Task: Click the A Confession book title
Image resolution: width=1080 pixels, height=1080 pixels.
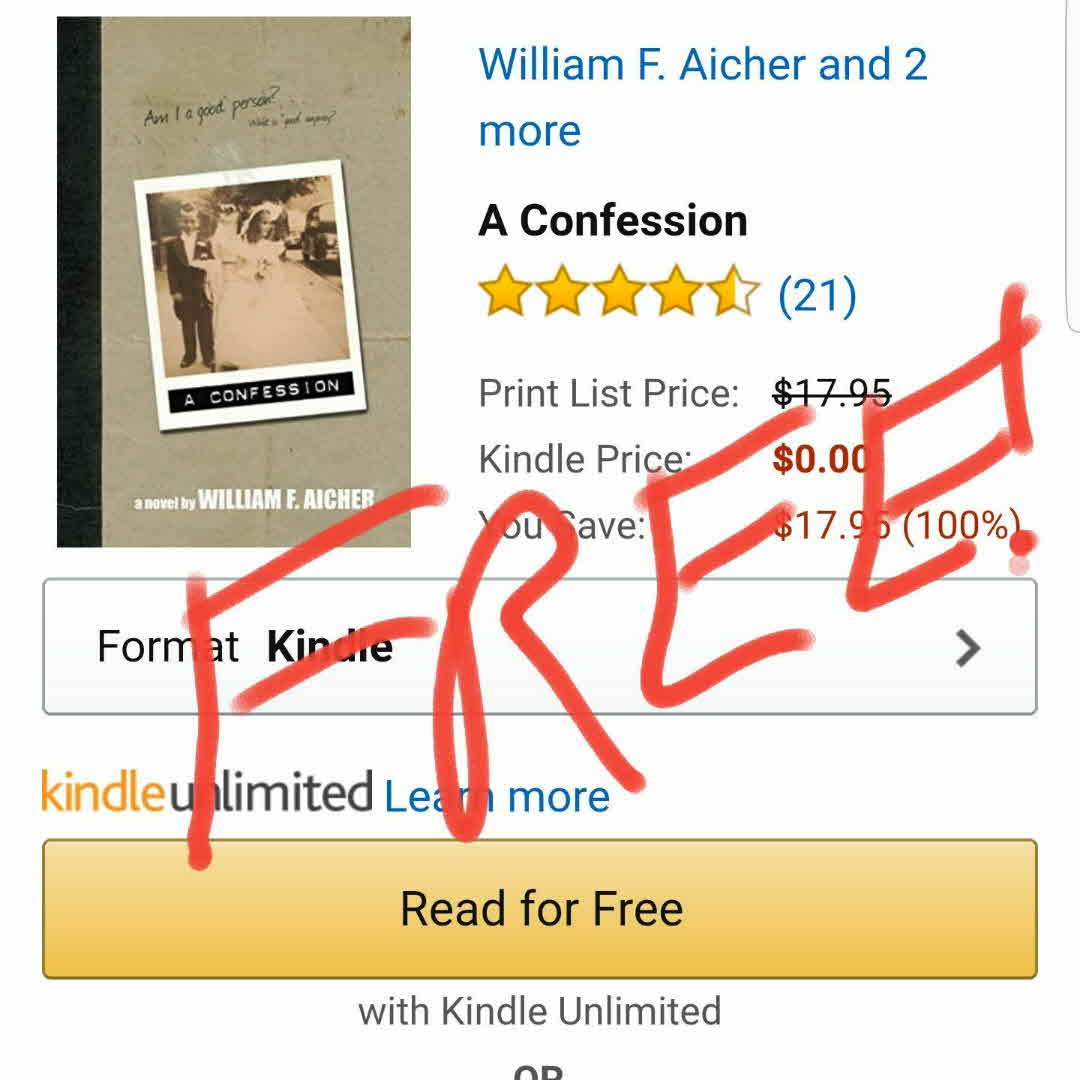Action: pos(612,220)
